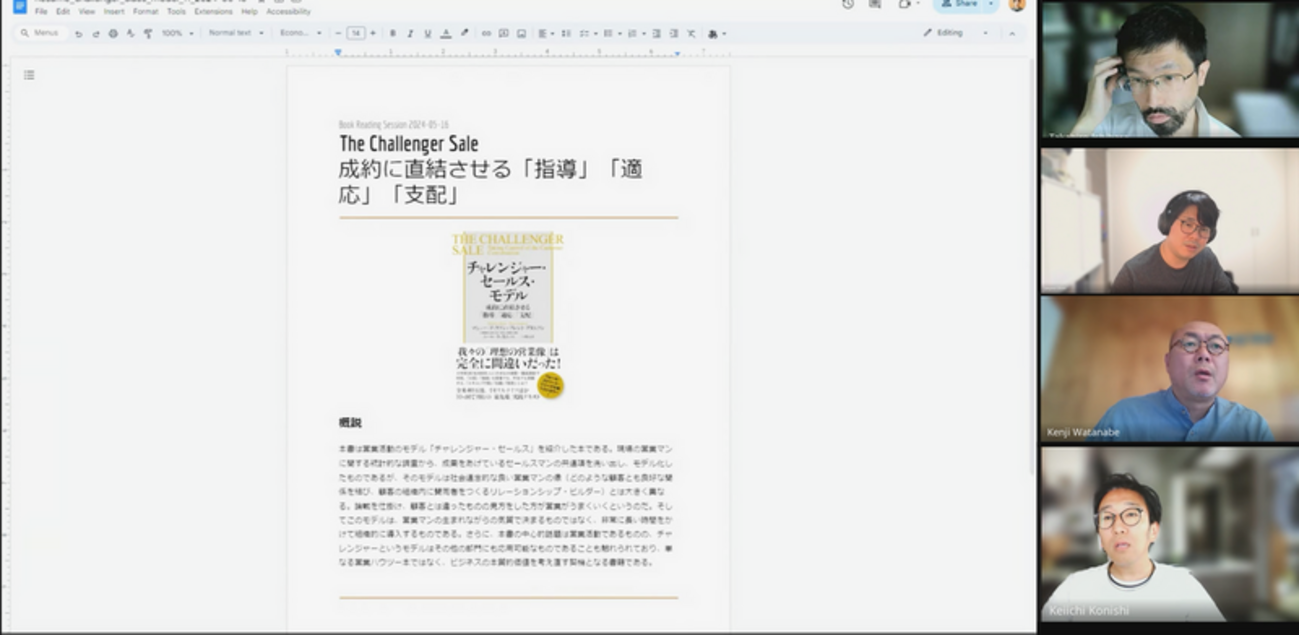Viewport: 1299px width, 635px height.
Task: Open line and paragraph spacing
Action: pos(566,33)
